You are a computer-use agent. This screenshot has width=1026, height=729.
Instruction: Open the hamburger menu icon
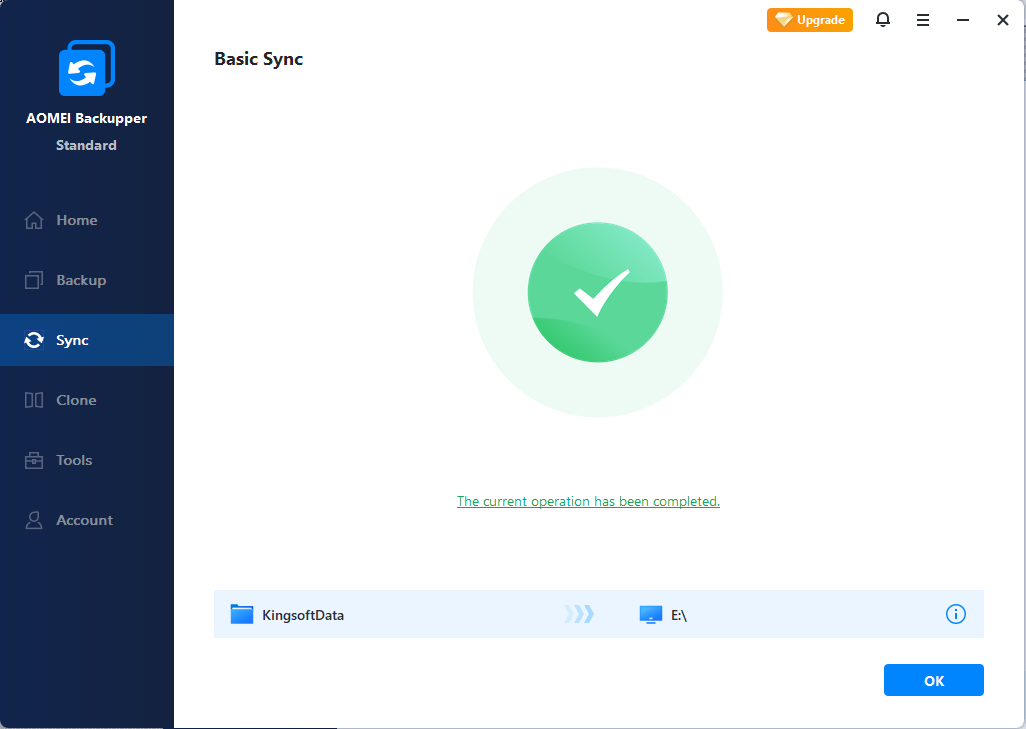923,20
